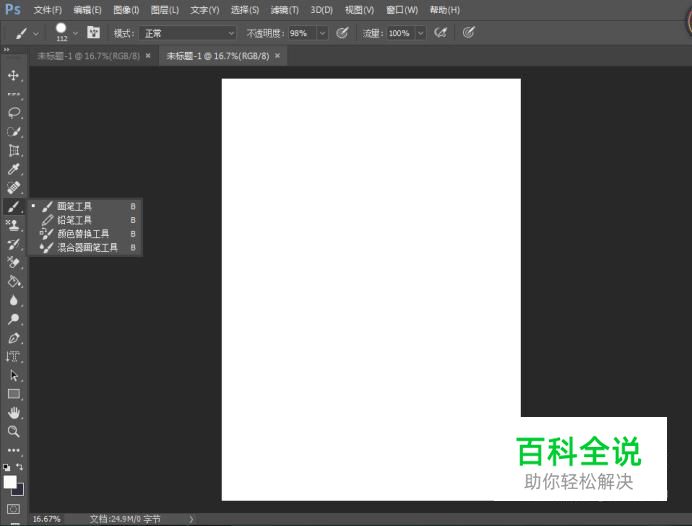Select the Type tool

coord(13,357)
